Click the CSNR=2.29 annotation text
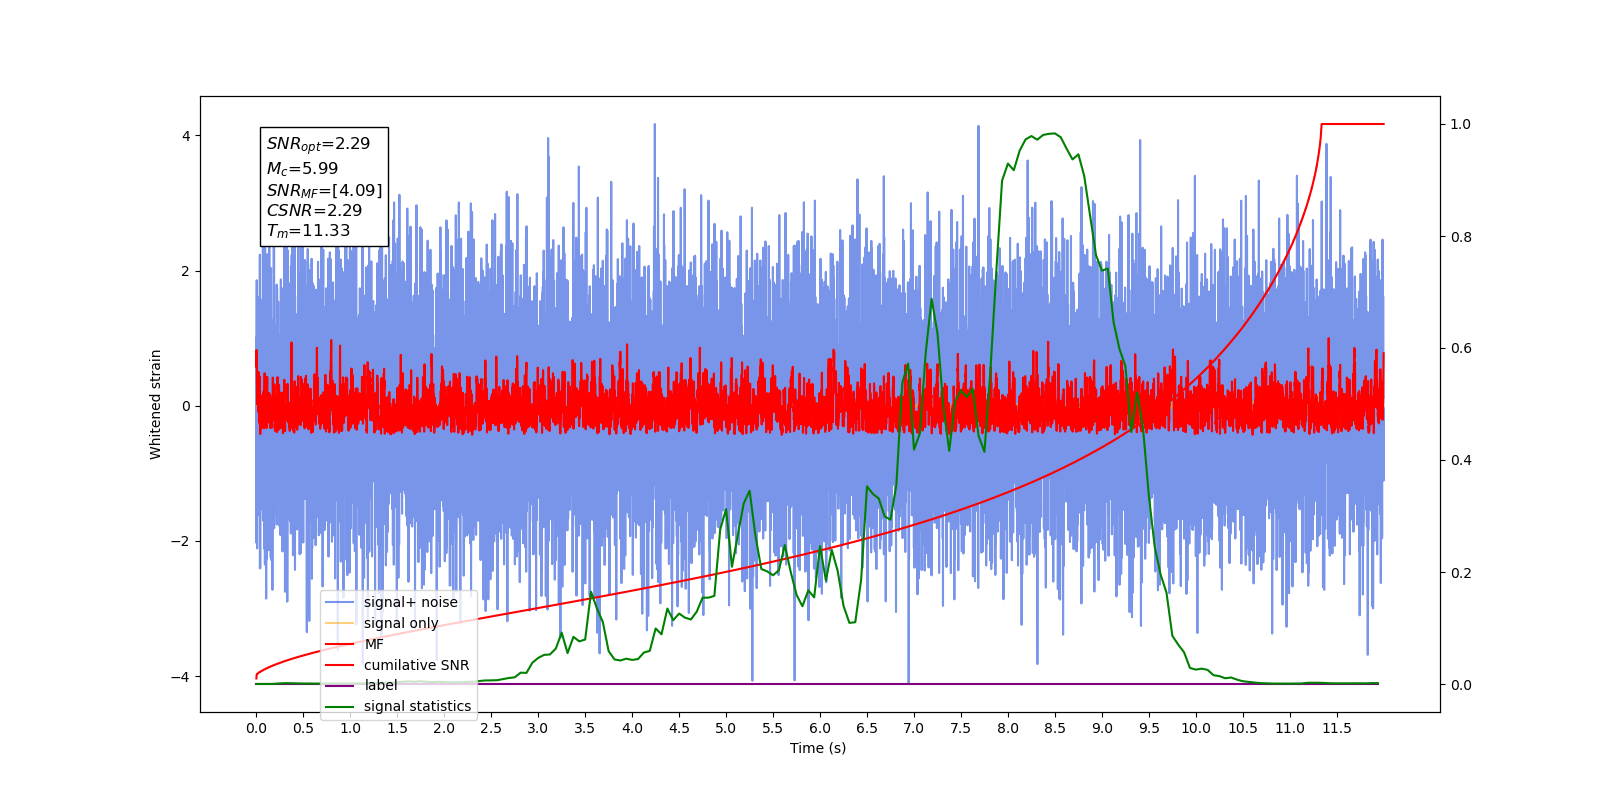 pos(314,210)
